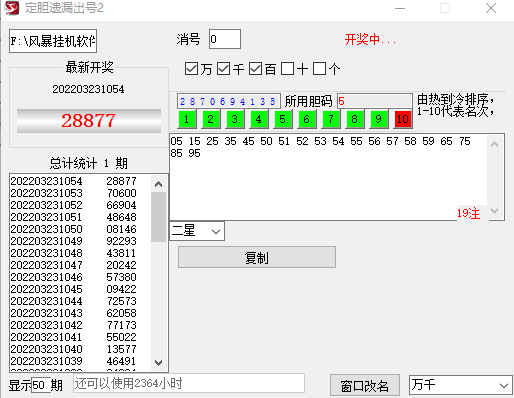Select history row 202203231049
Viewport: 514px width, 398px height.
click(x=80, y=241)
